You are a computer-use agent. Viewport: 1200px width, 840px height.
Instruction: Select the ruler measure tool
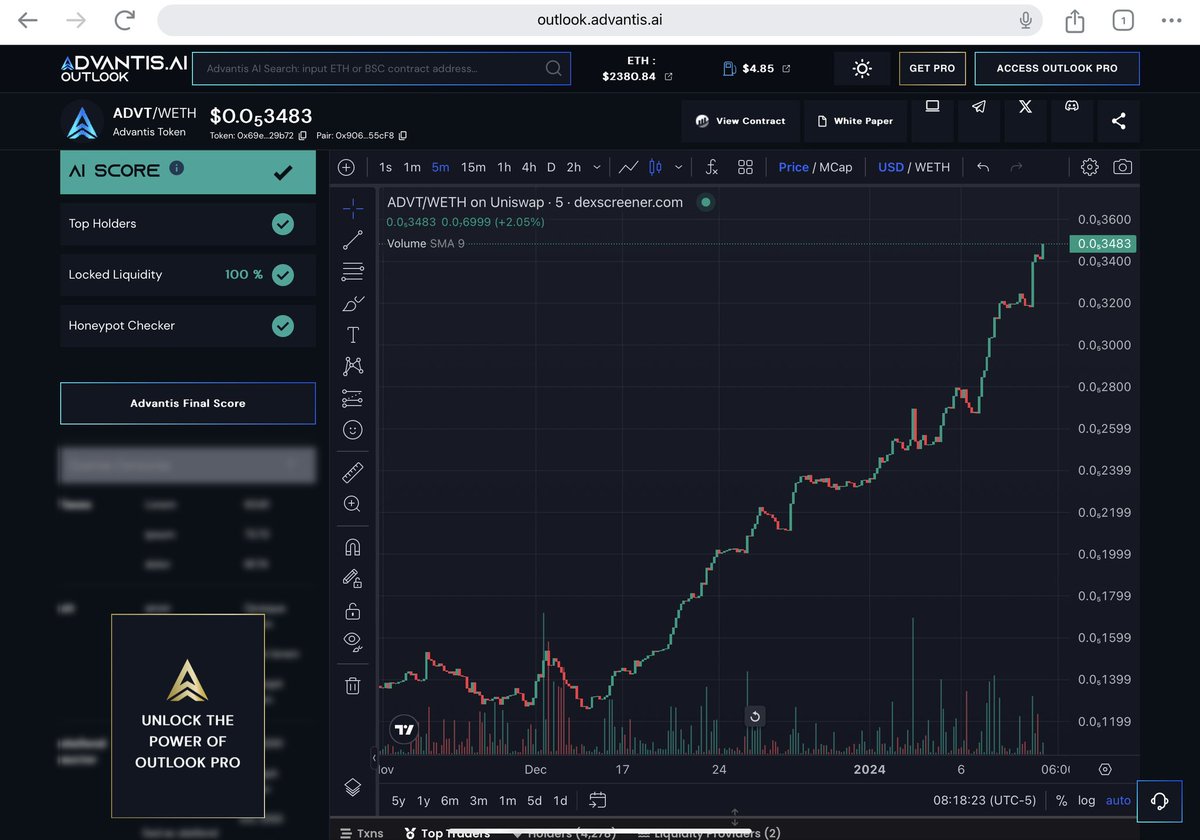(x=352, y=472)
